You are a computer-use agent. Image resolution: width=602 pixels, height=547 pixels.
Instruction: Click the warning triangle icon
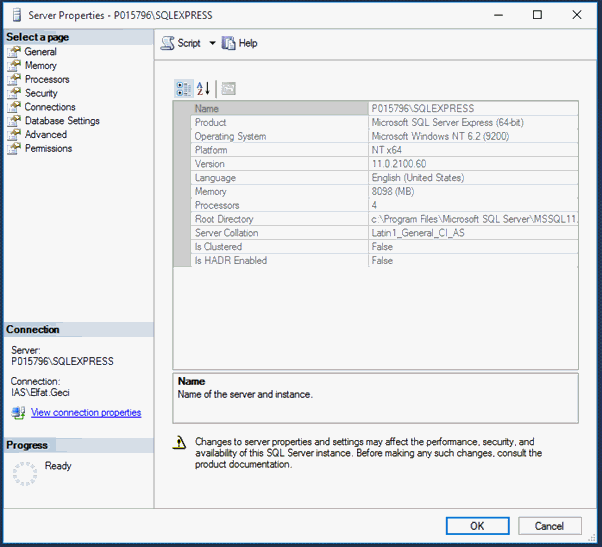(x=179, y=443)
